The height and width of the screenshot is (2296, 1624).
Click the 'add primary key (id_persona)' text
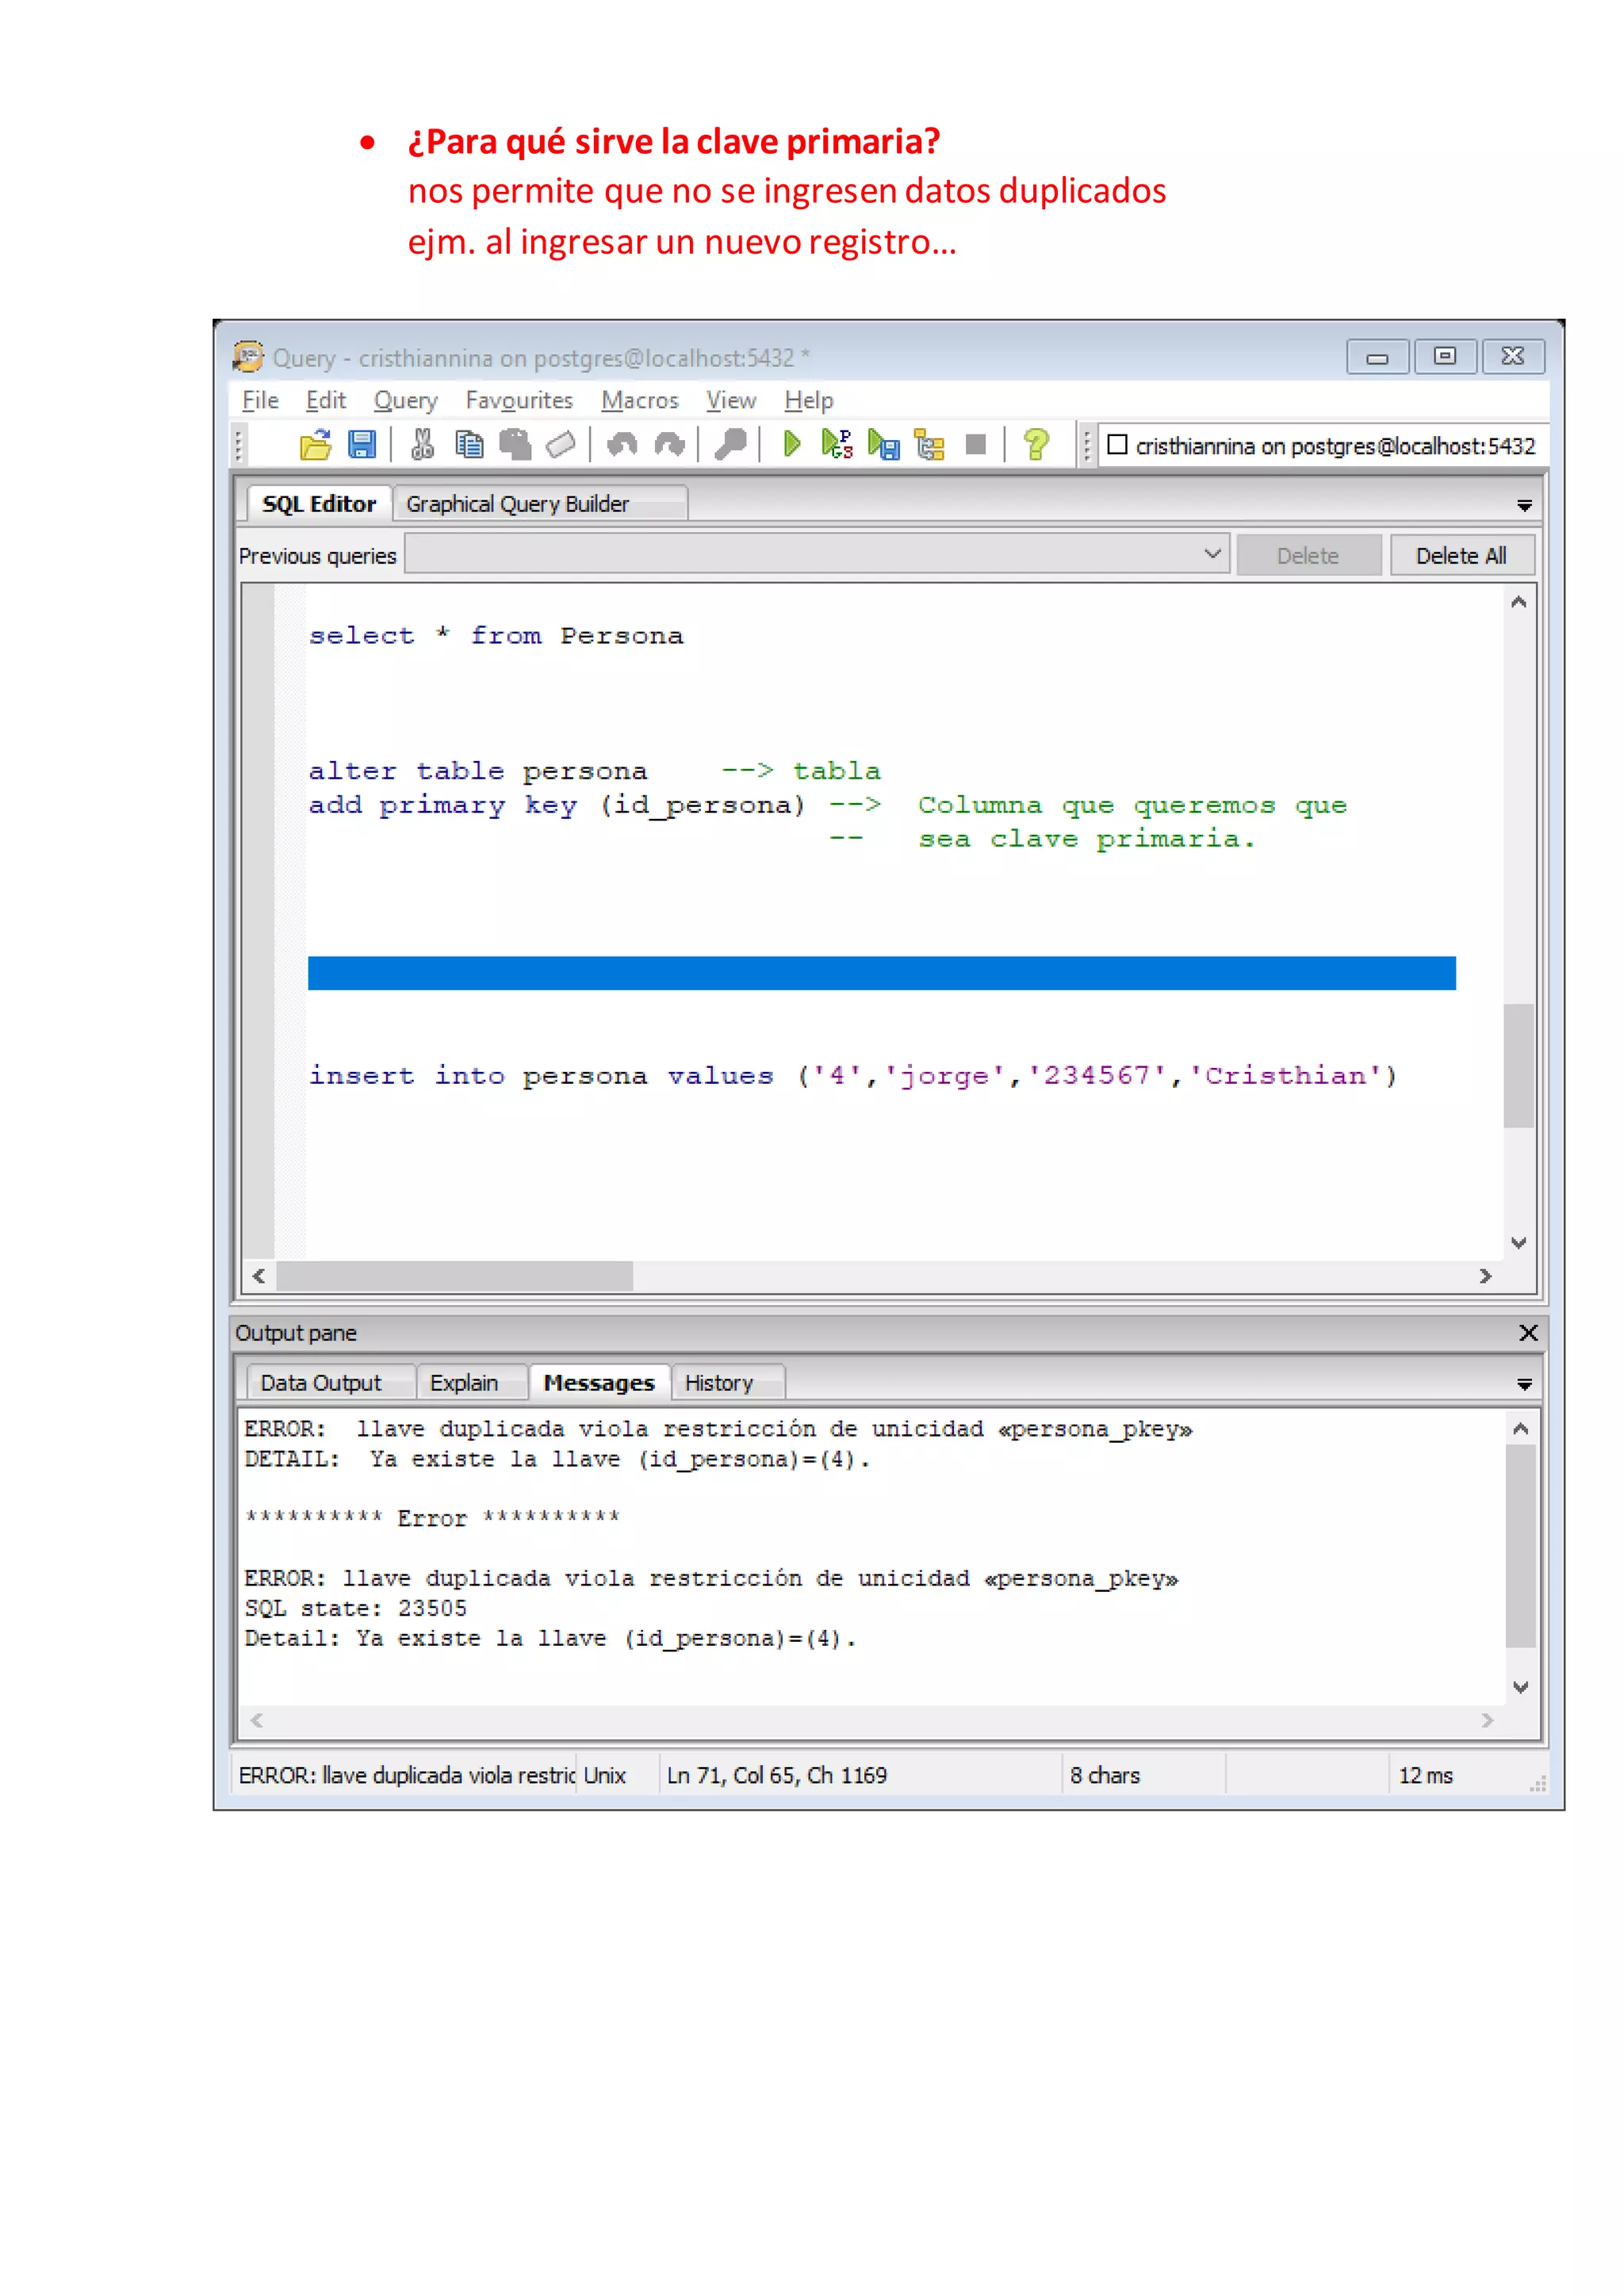point(557,806)
